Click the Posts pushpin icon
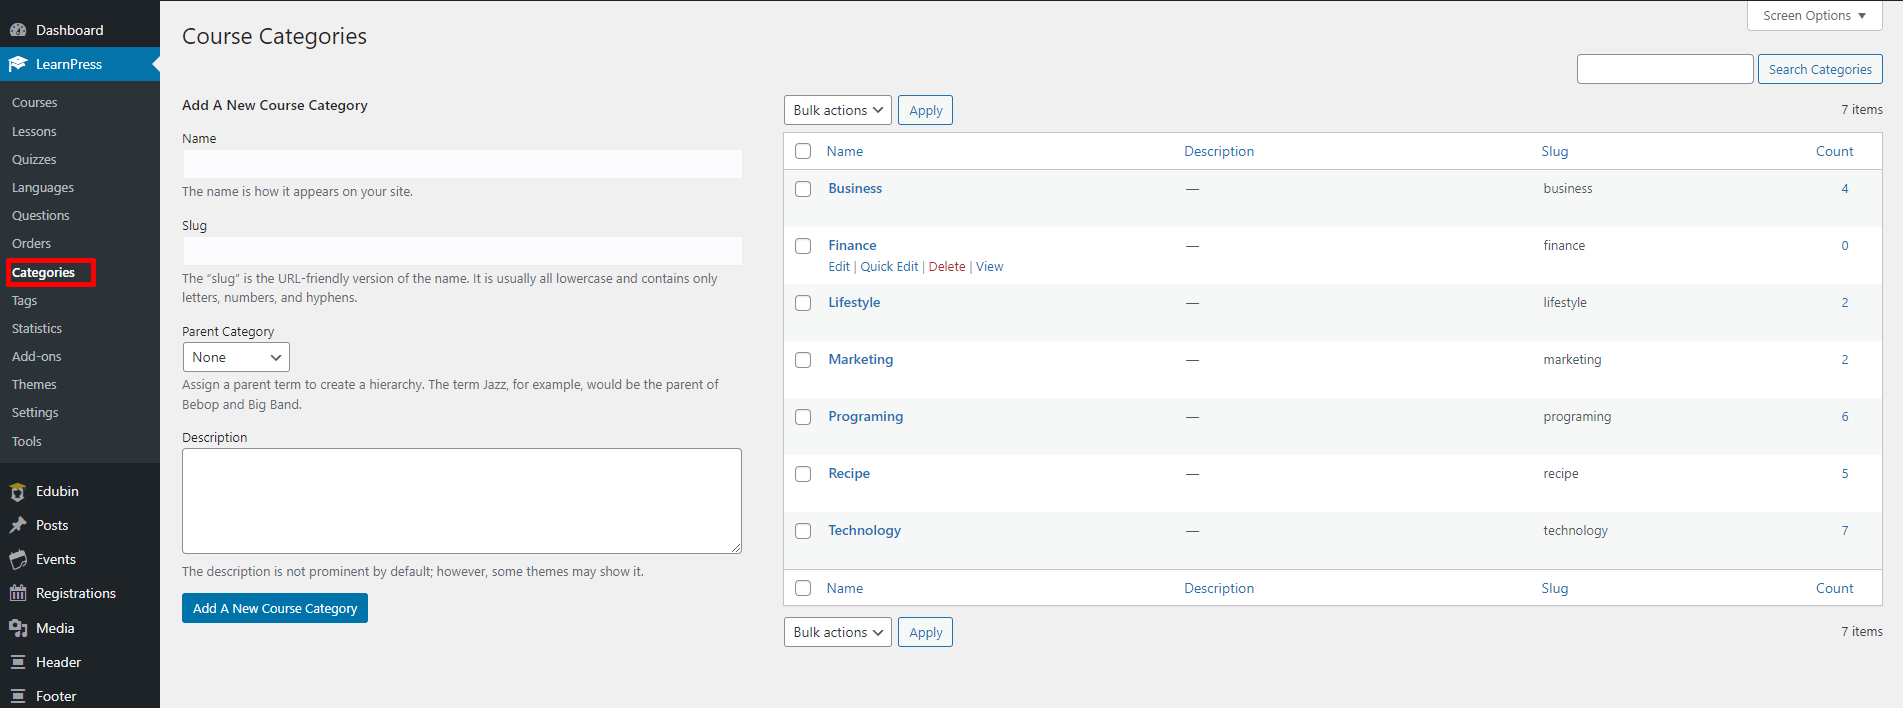1903x708 pixels. (x=18, y=526)
